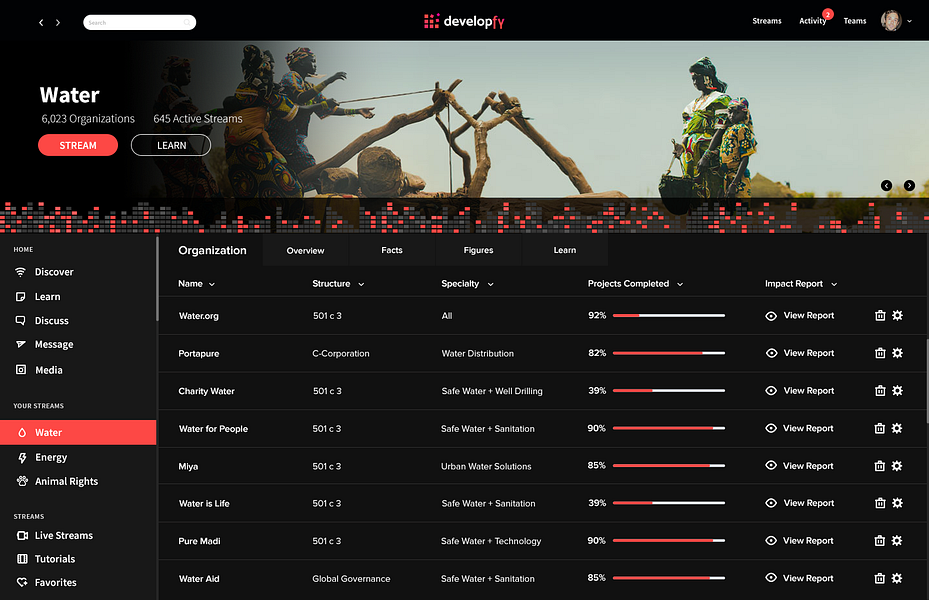The width and height of the screenshot is (929, 600).
Task: Show previous hero banner slide
Action: coord(886,185)
